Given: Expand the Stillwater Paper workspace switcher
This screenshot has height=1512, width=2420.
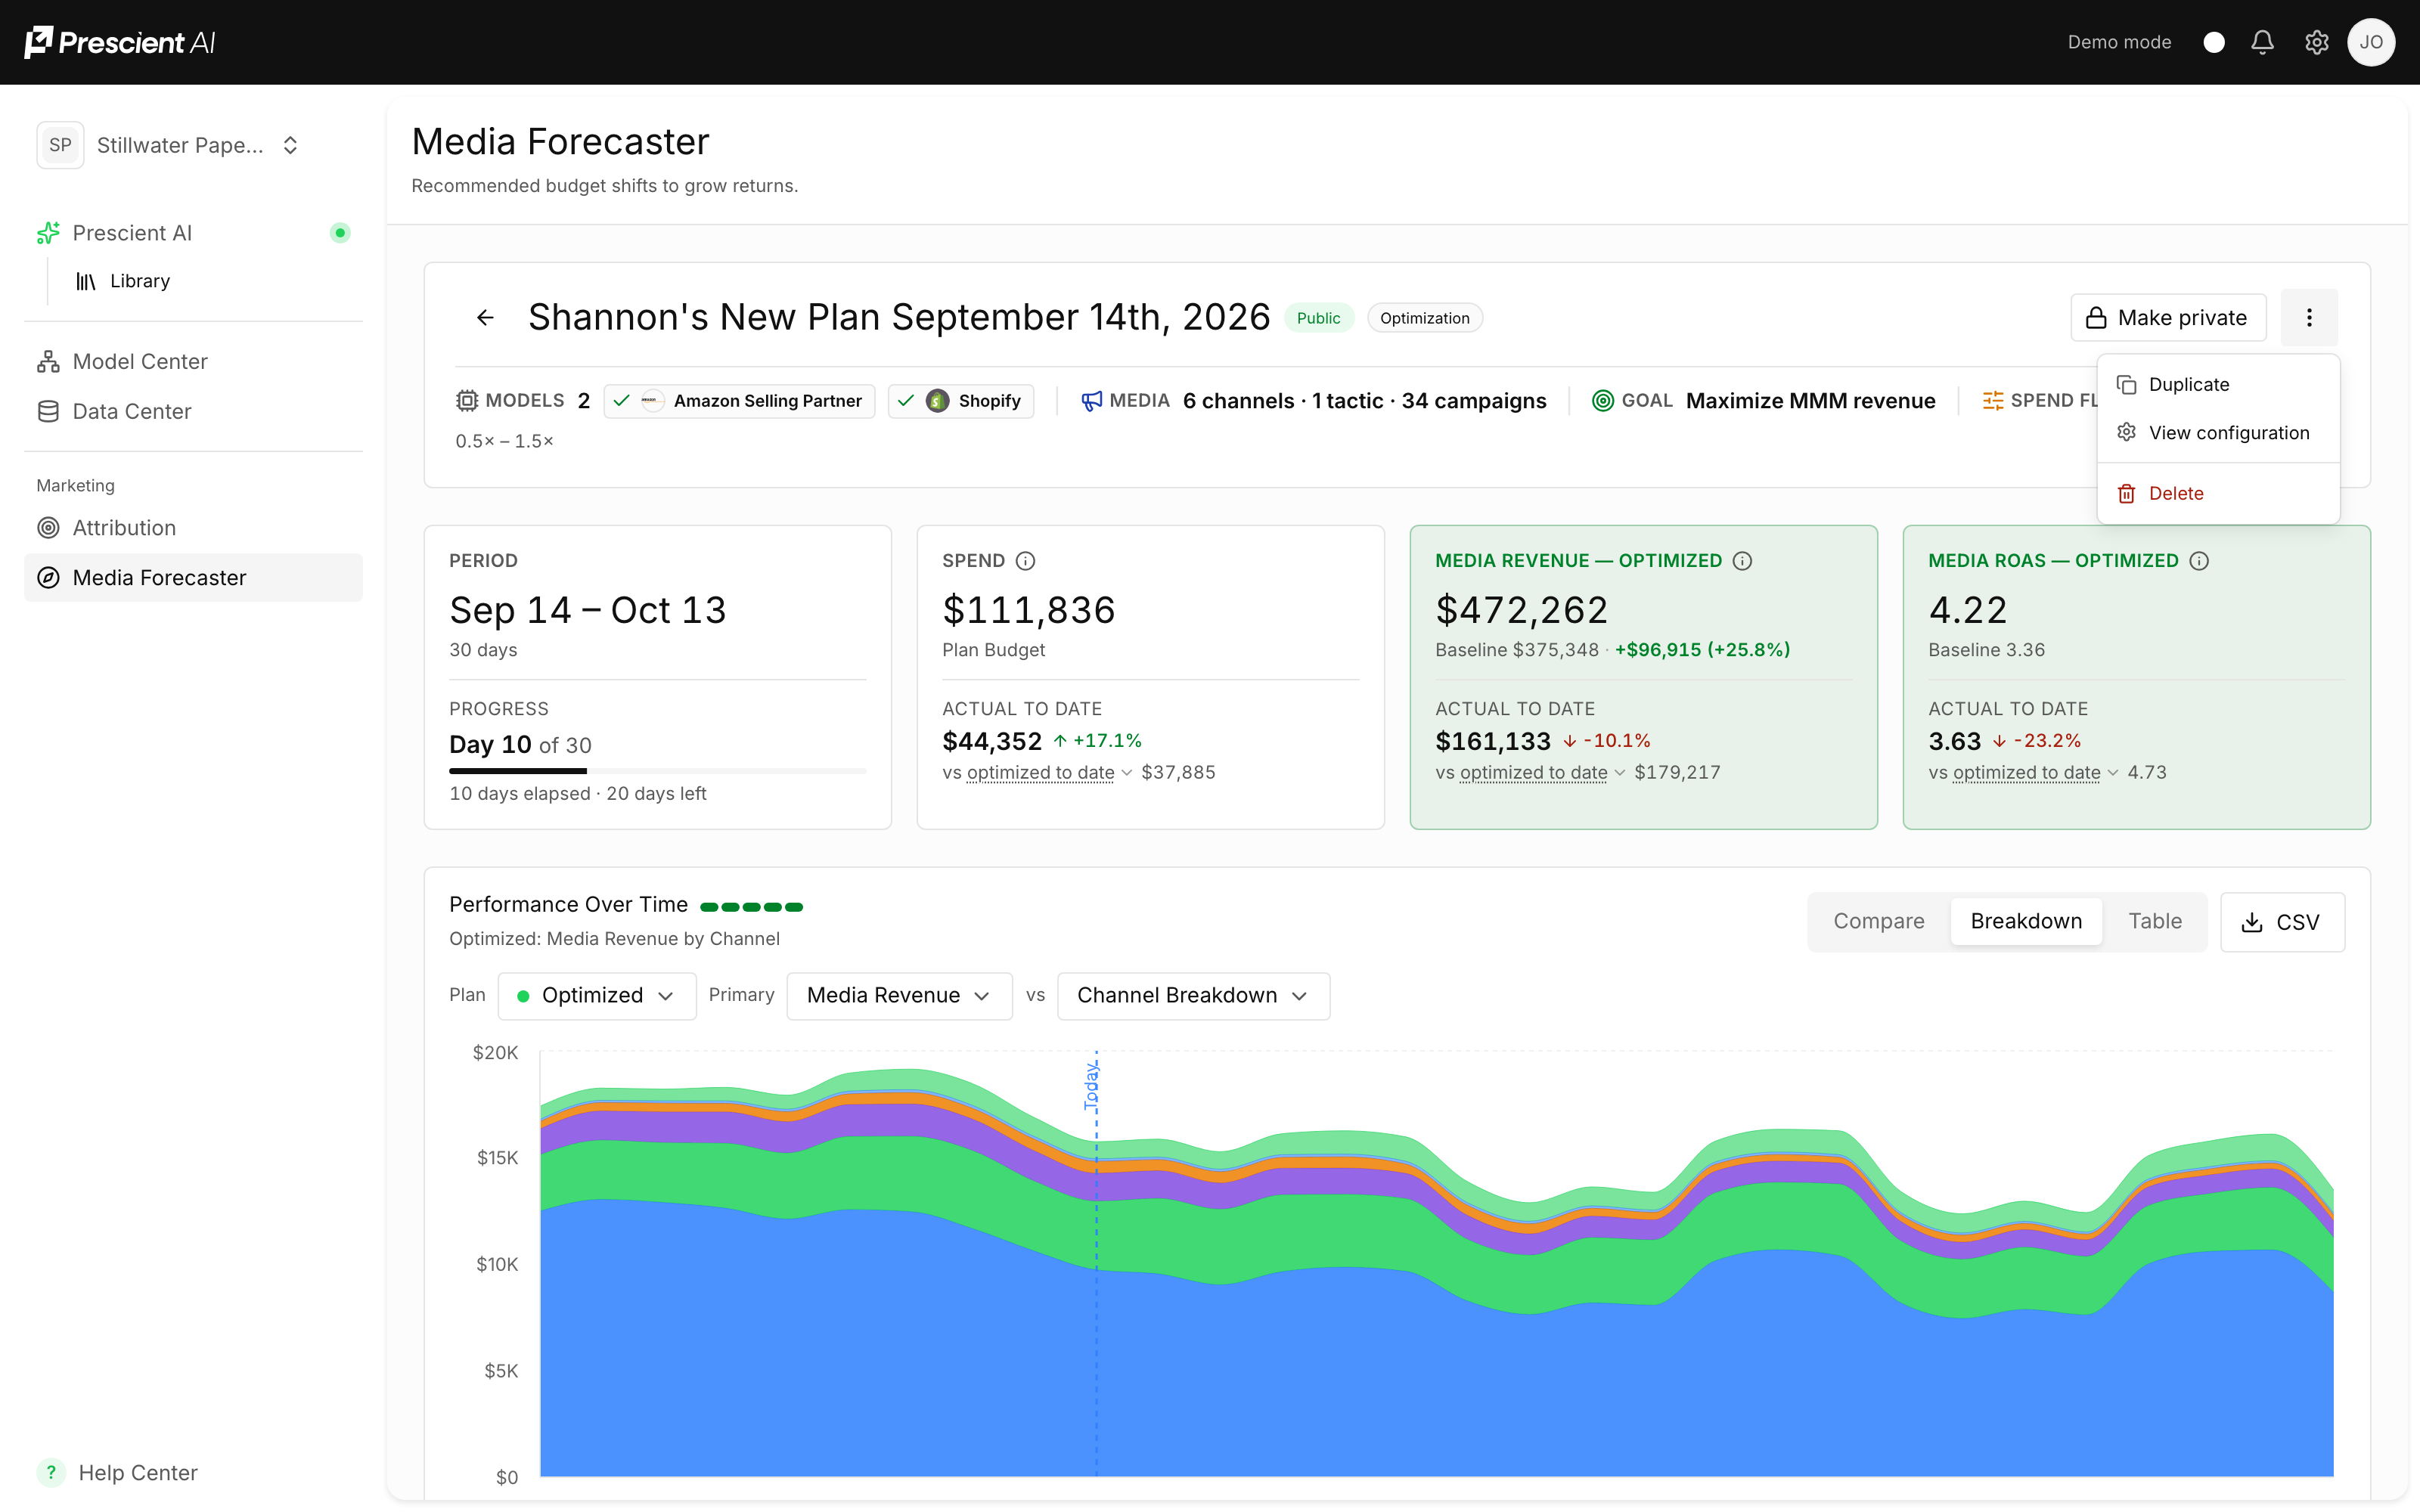Looking at the screenshot, I should pos(170,145).
